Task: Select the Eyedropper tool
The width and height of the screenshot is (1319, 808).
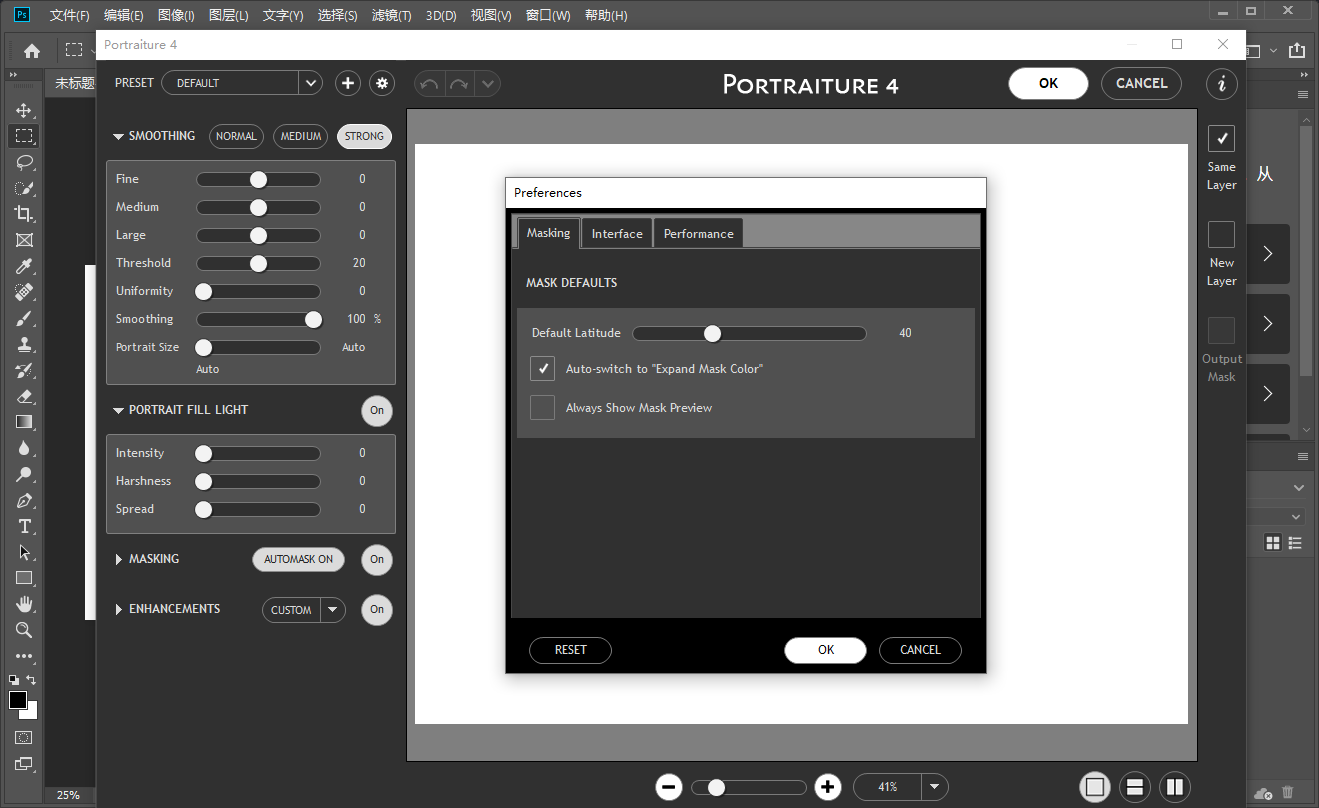Action: [24, 266]
